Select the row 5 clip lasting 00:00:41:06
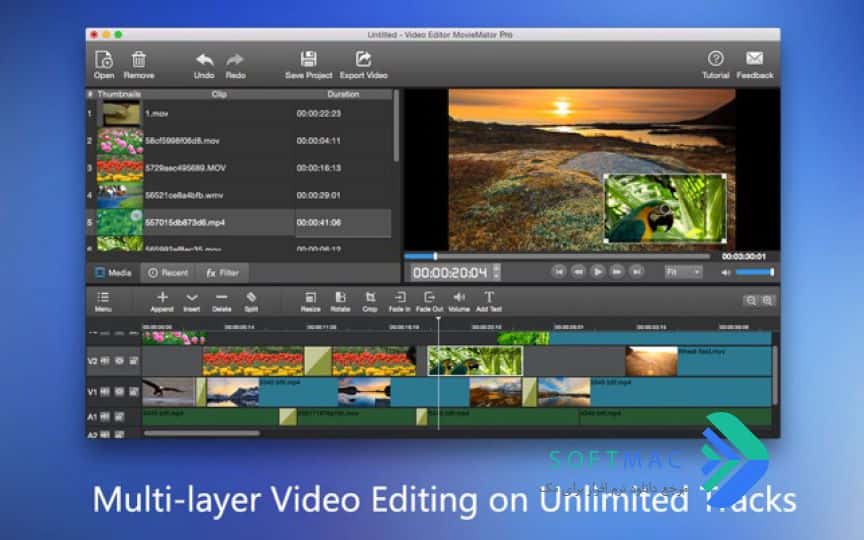864x540 pixels. pos(240,223)
